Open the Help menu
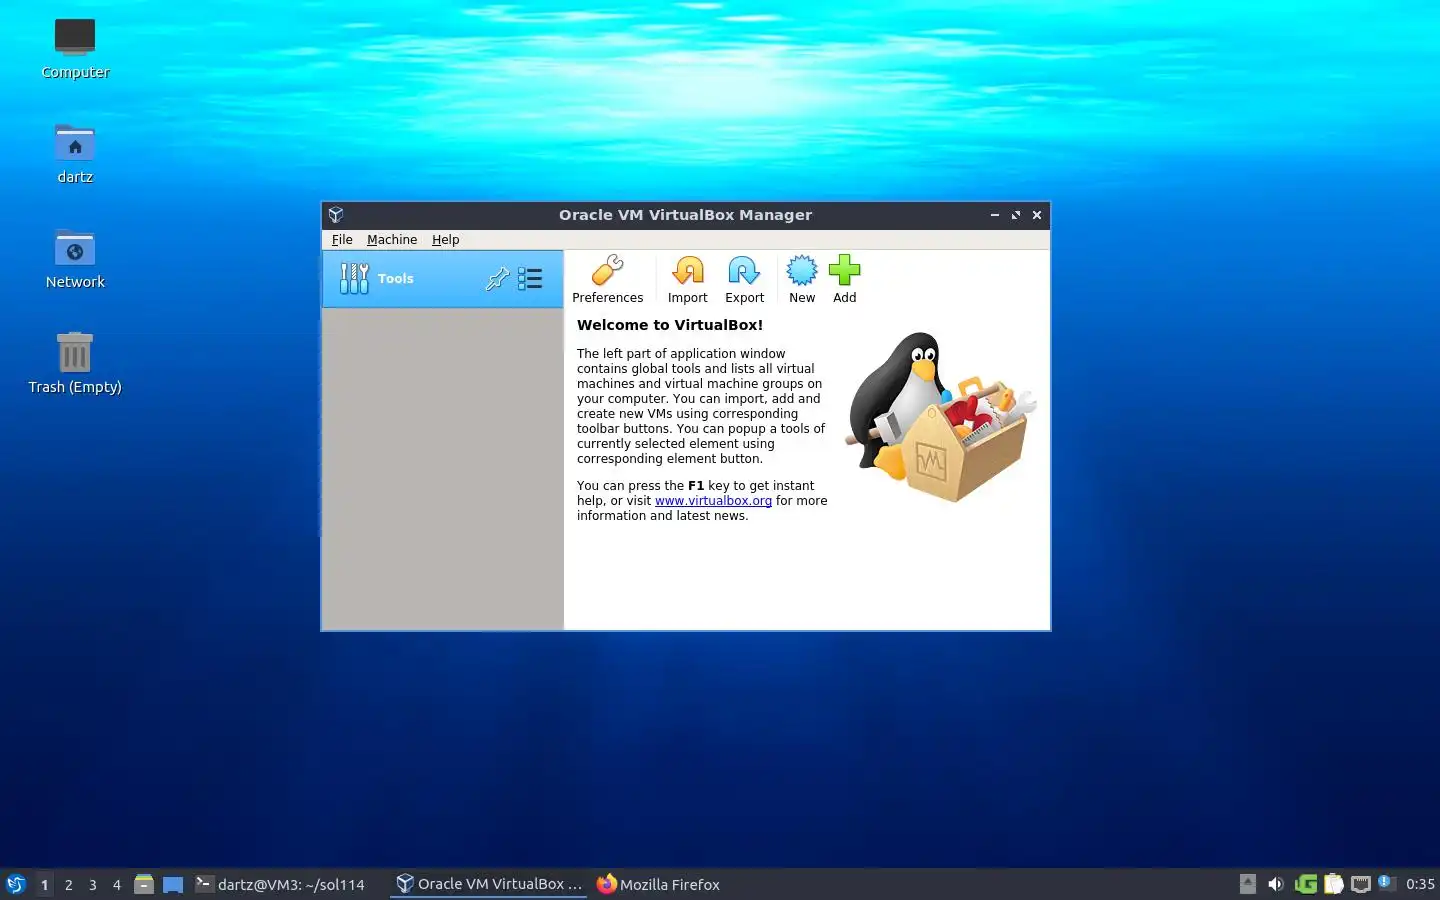 coord(445,240)
